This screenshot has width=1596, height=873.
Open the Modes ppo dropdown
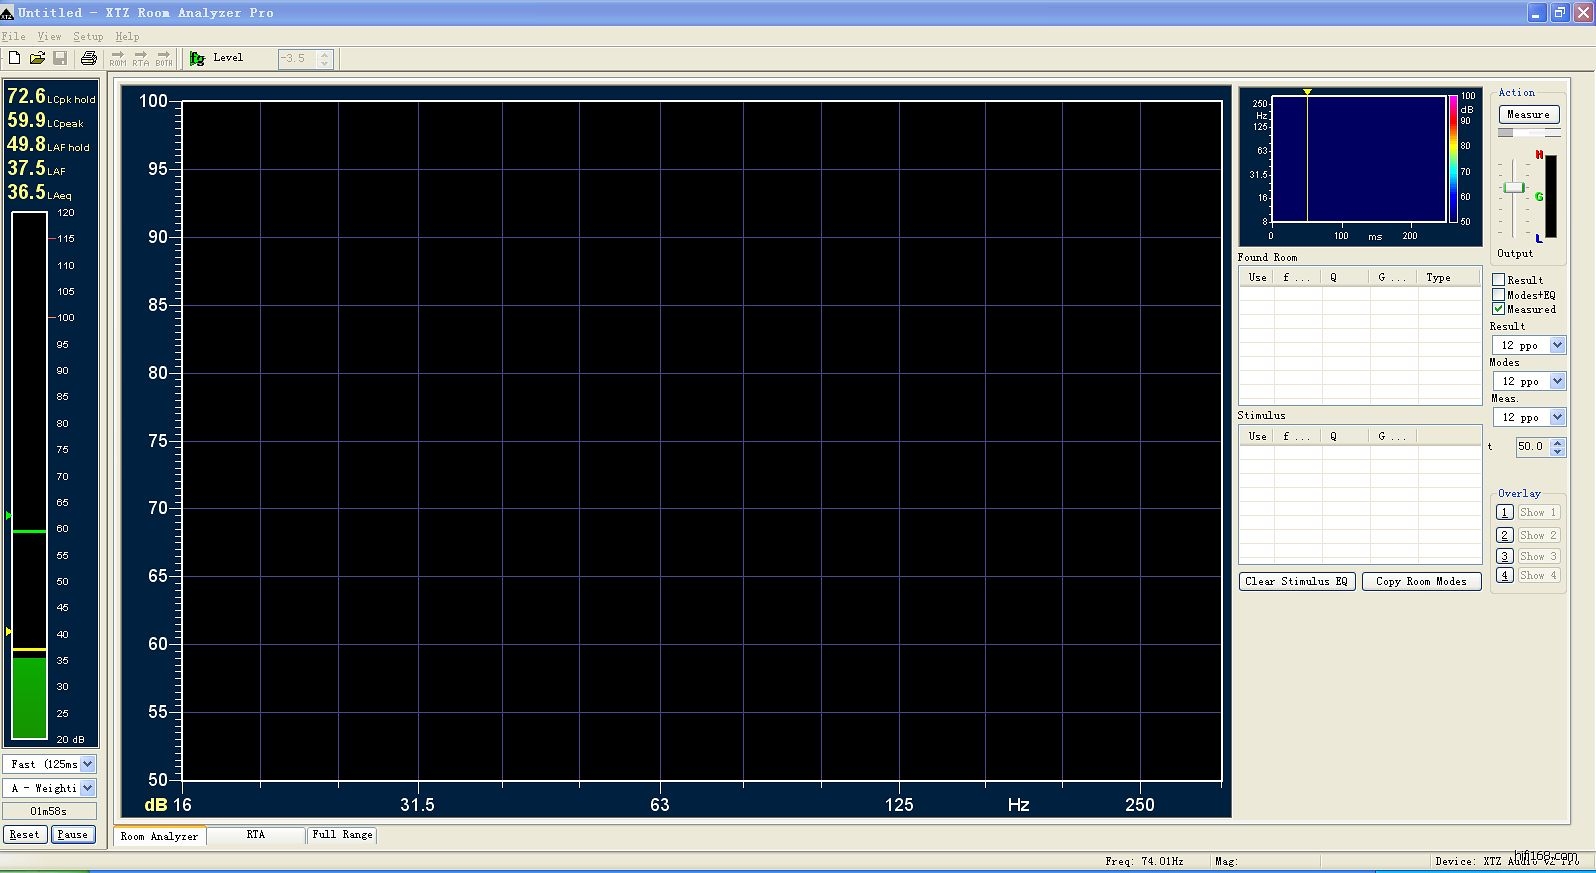coord(1557,381)
